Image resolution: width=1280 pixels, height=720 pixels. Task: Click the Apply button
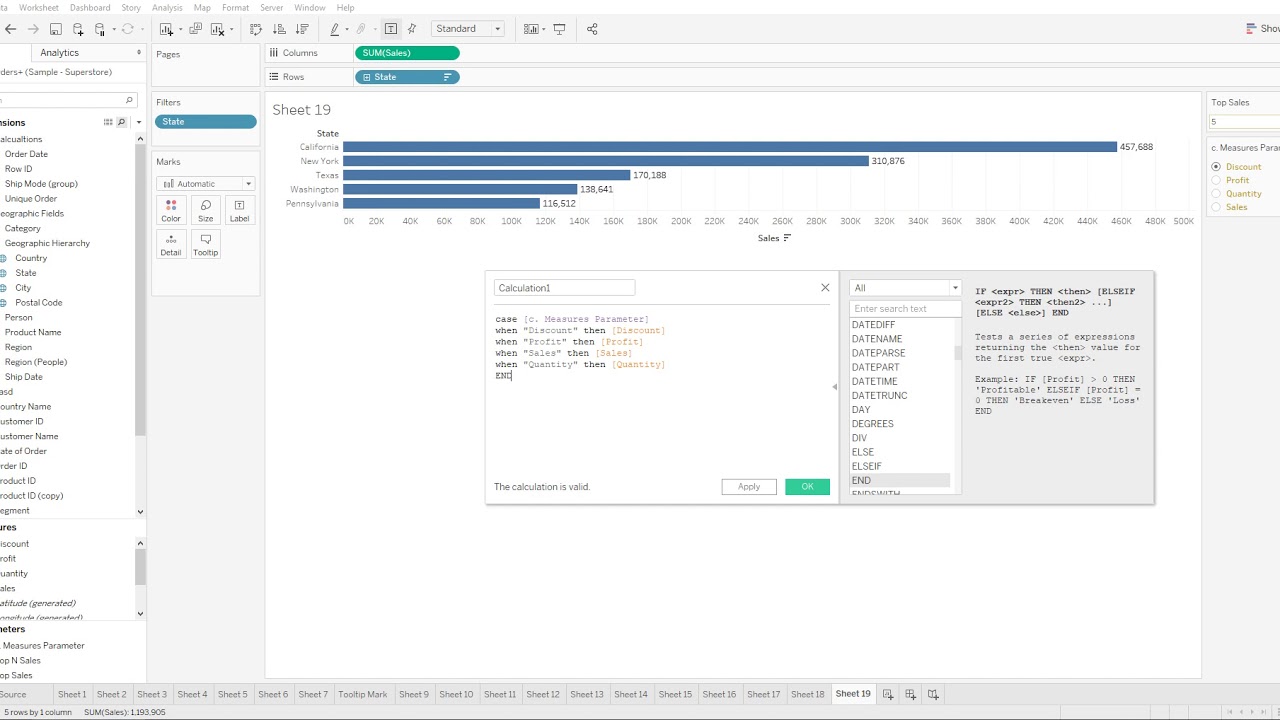[x=749, y=487]
